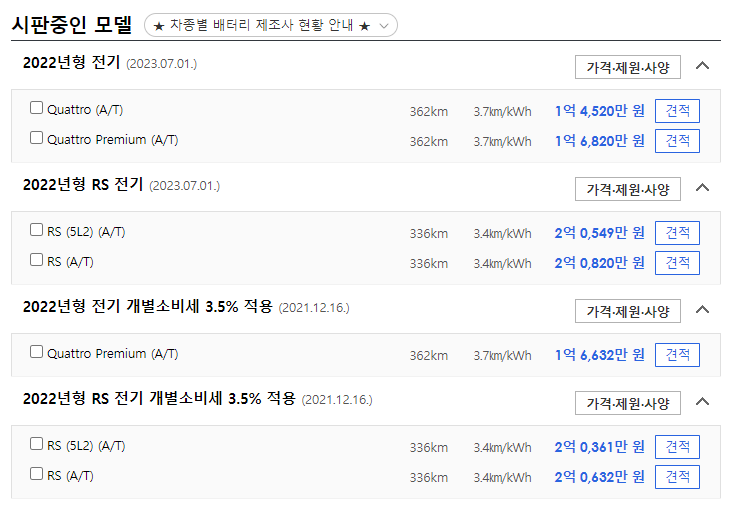Open 가격·제원·사양 for 2022년형 RS 전기 개별소비세 3.5%
Viewport: 738px width, 507px height.
628,403
